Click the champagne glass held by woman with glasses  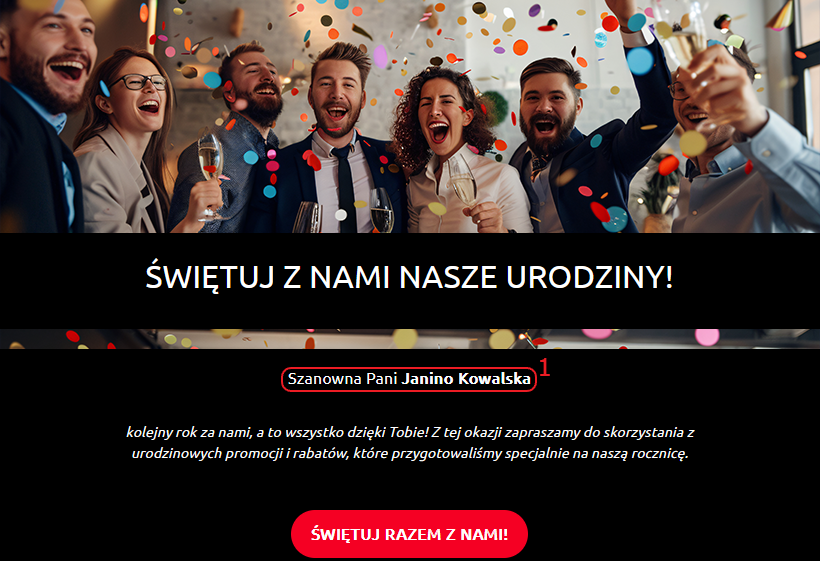coord(210,175)
